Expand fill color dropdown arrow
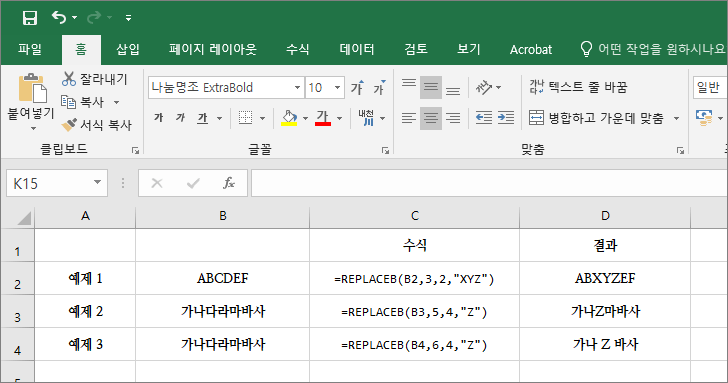Screen dimensions: 728x383 coord(305,118)
